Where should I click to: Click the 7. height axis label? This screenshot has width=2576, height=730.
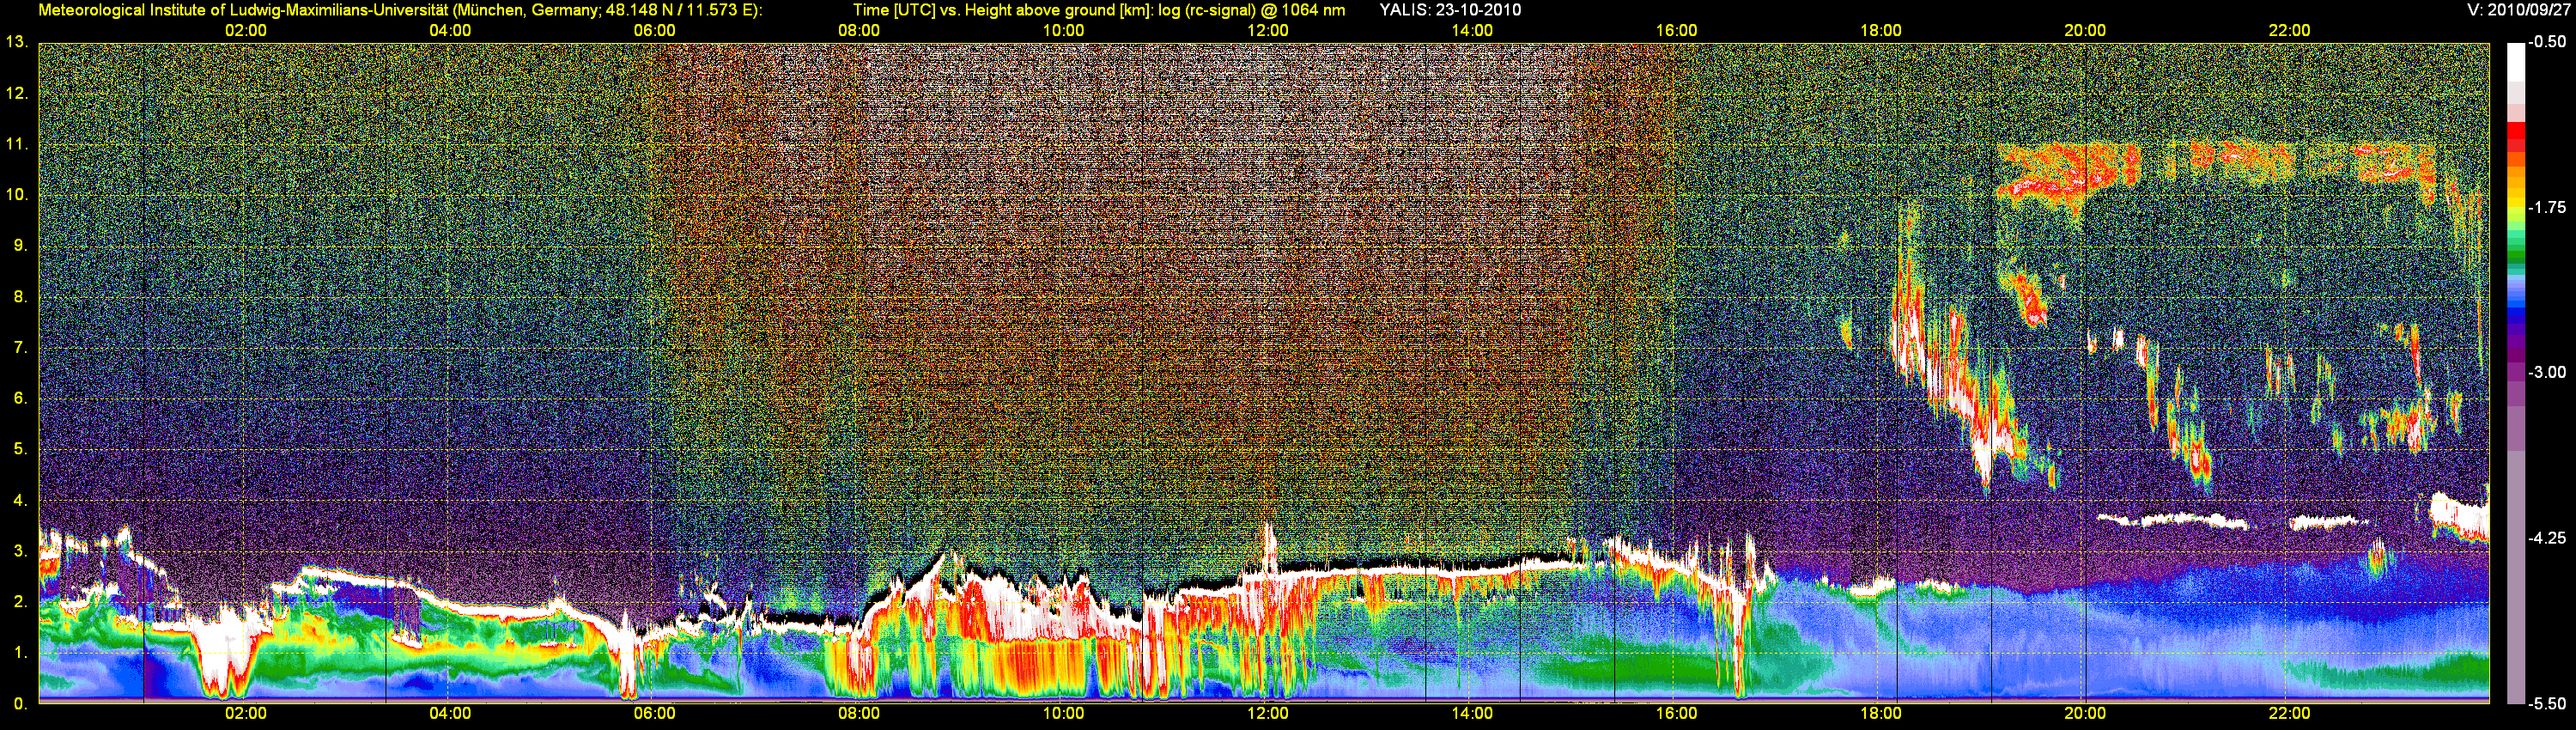click(x=20, y=348)
